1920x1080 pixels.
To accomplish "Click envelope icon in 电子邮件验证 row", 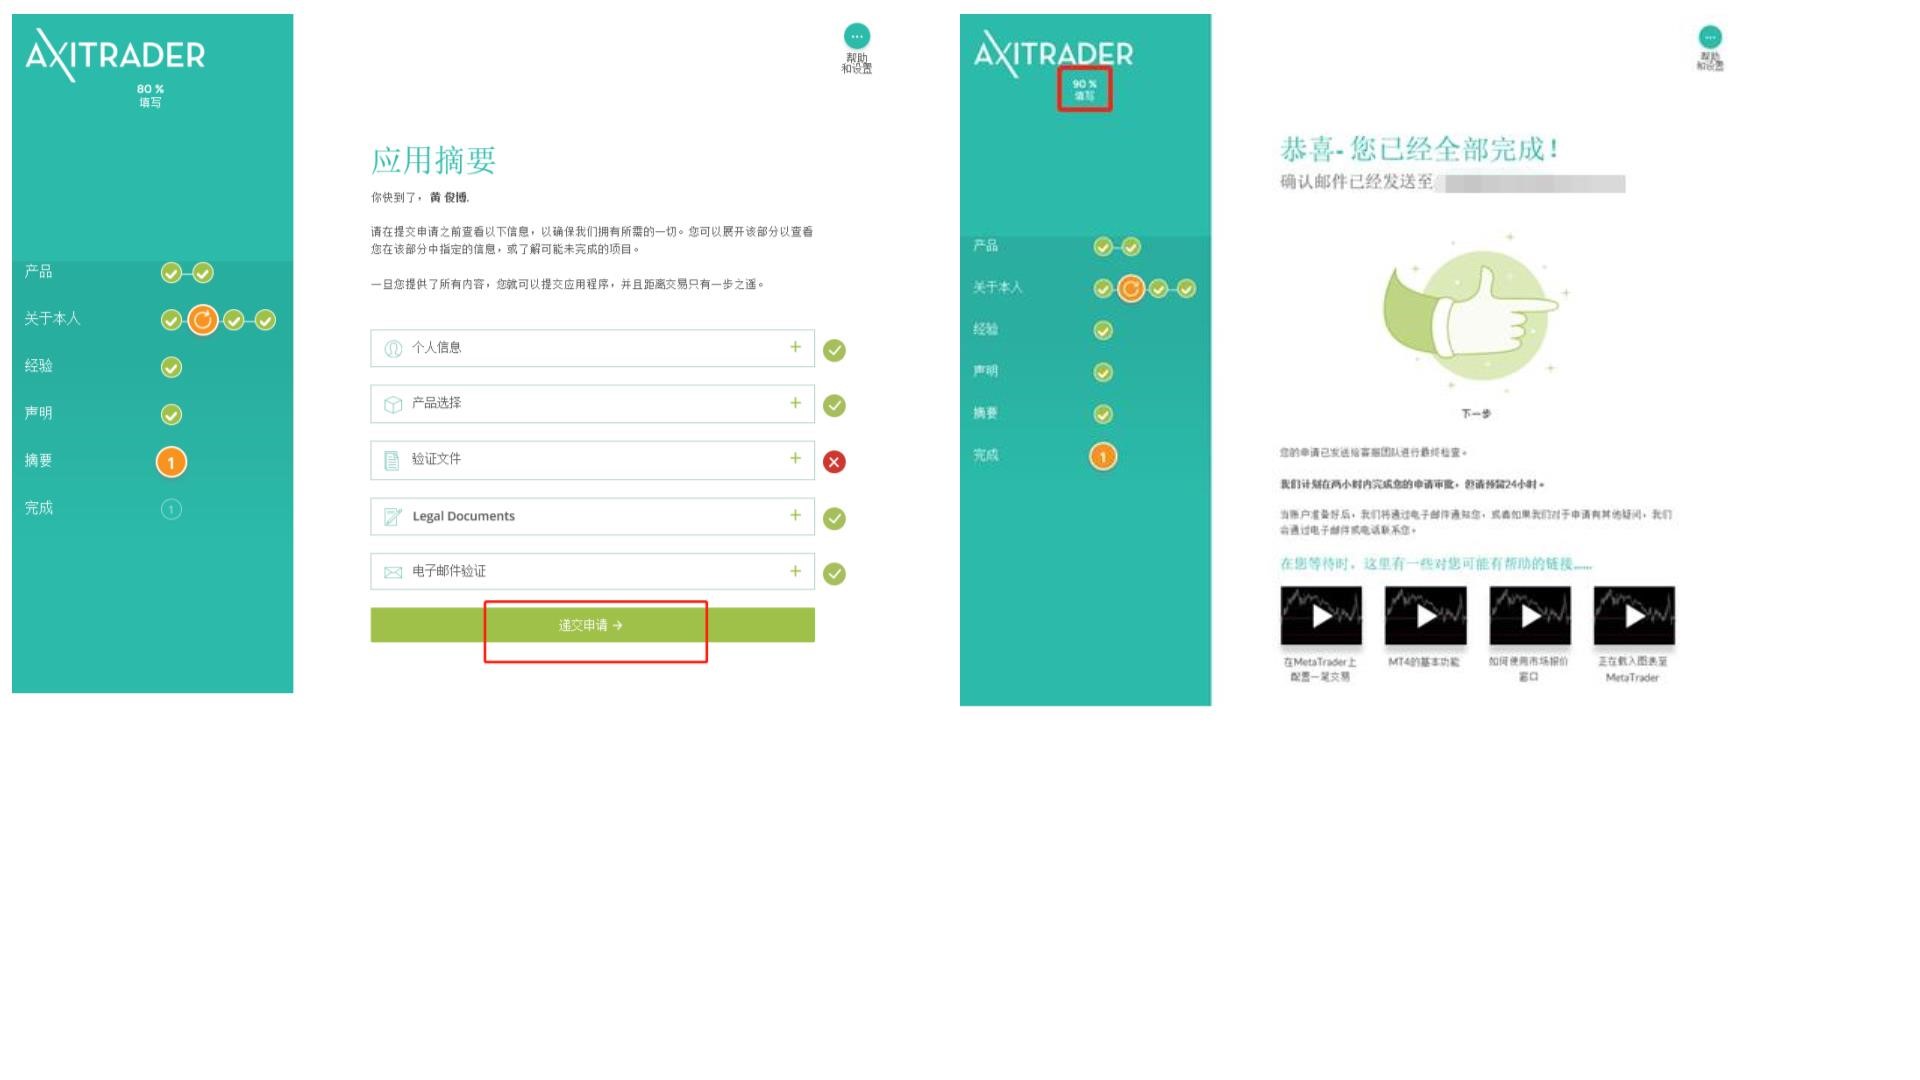I will [x=393, y=572].
